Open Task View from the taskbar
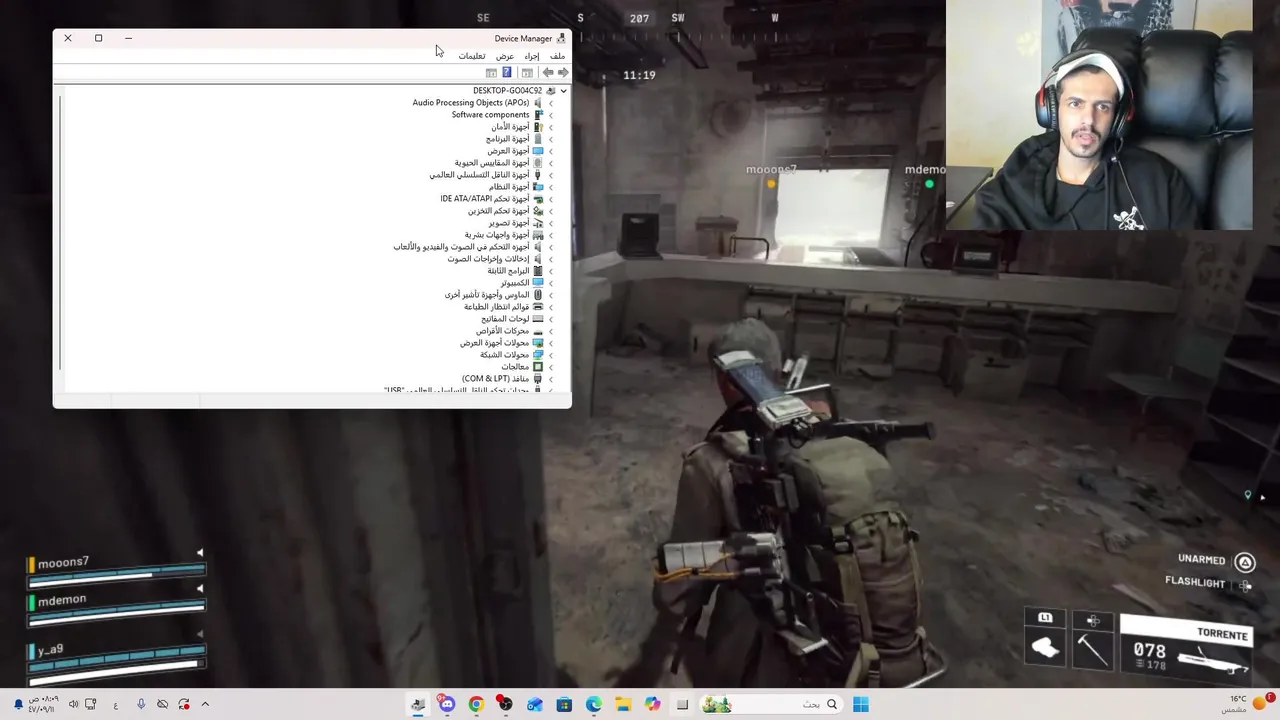Image resolution: width=1280 pixels, height=720 pixels. 682,704
